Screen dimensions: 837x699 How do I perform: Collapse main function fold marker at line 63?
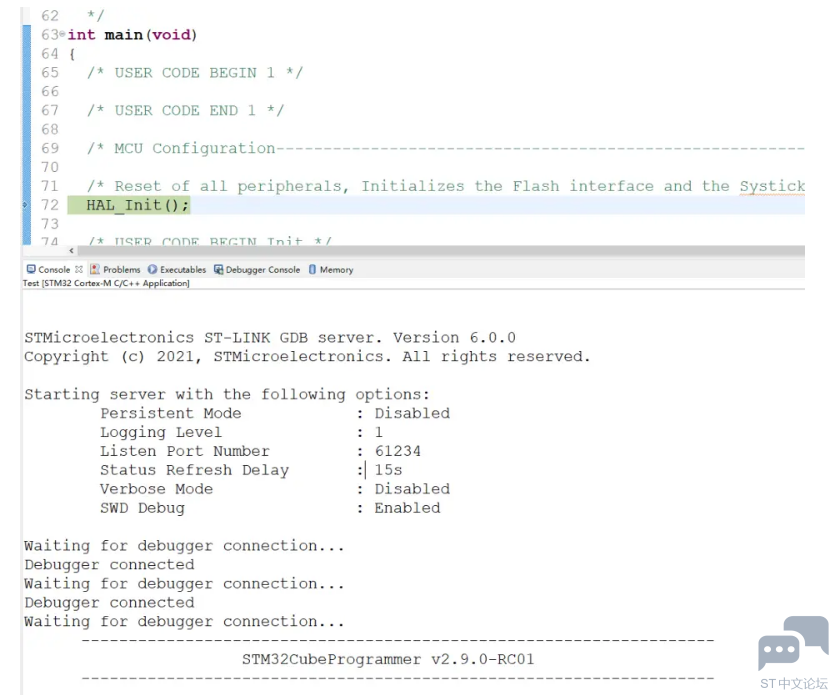(62, 35)
